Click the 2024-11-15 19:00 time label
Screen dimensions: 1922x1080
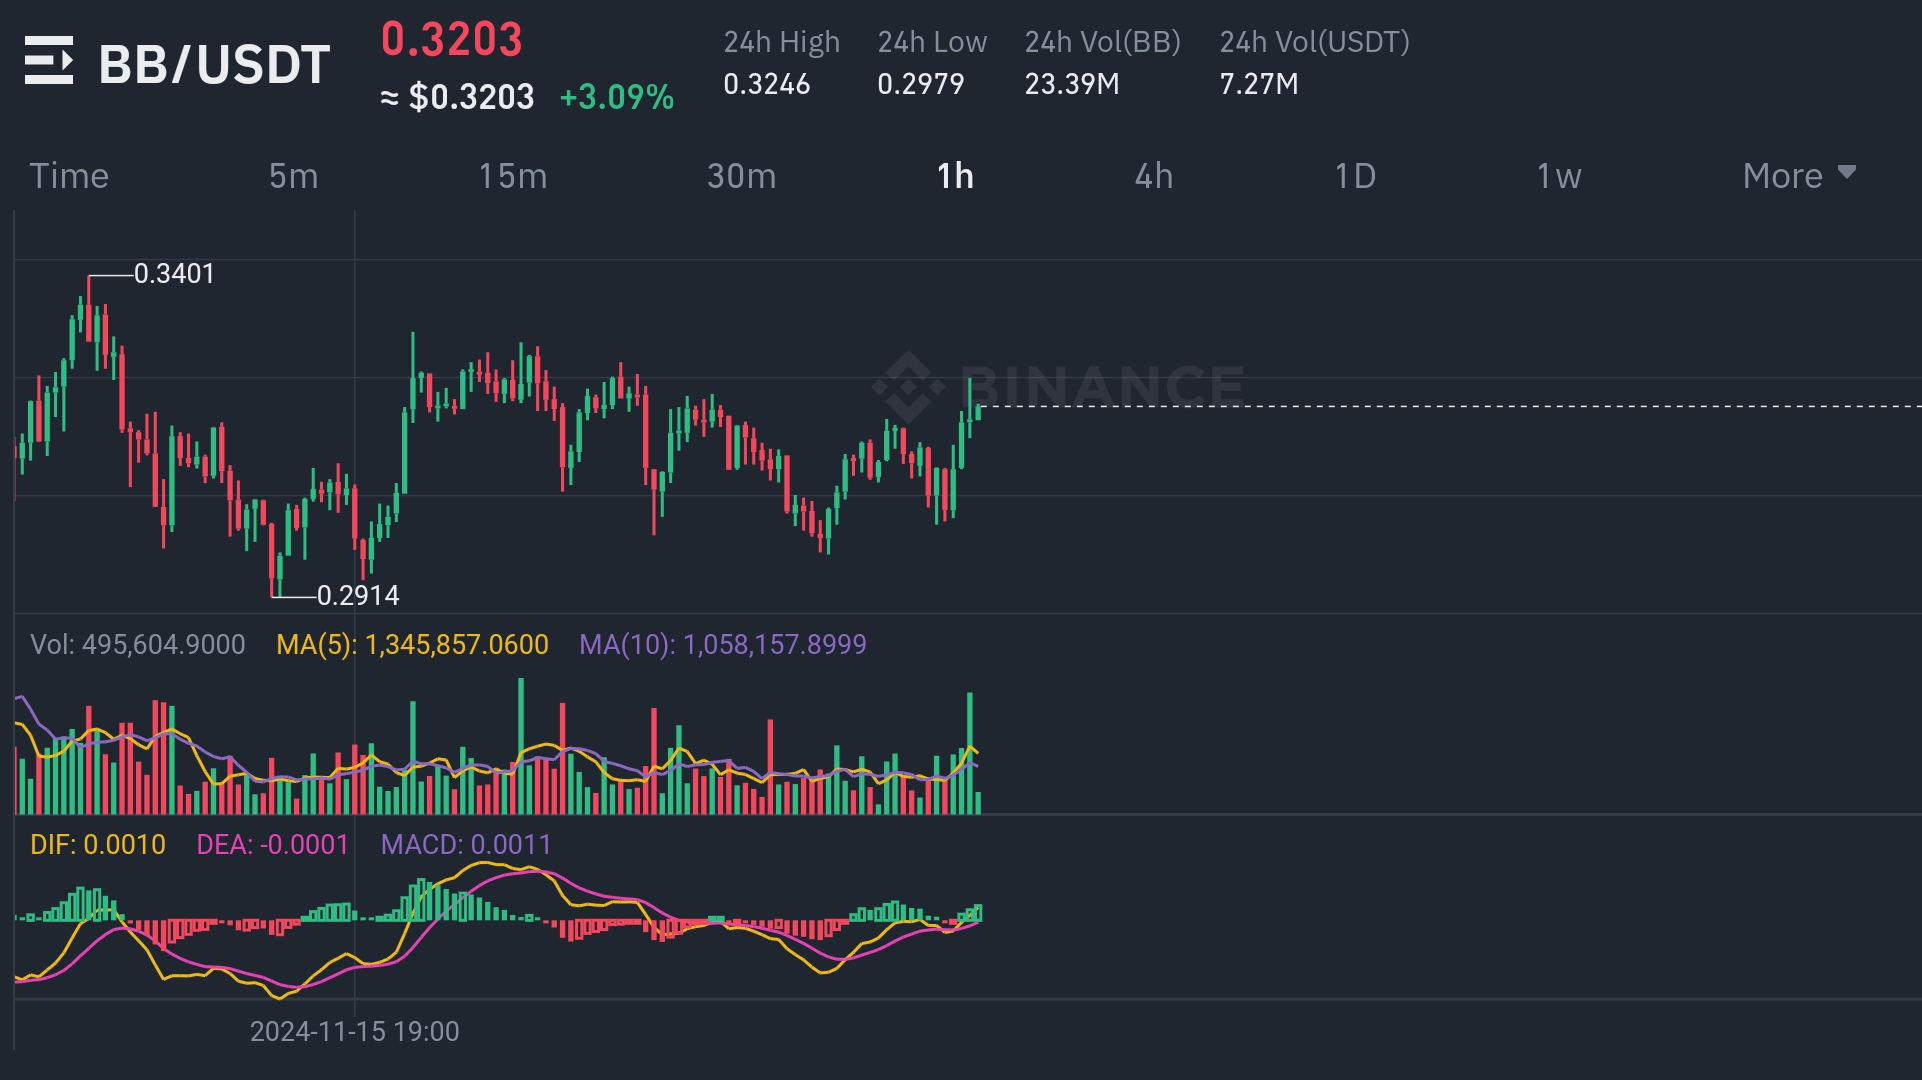coord(354,1031)
